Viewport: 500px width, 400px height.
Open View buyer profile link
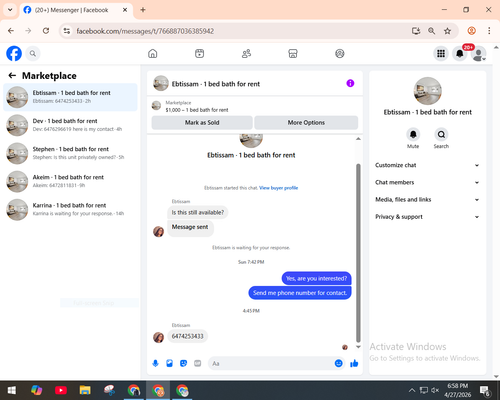[278, 188]
